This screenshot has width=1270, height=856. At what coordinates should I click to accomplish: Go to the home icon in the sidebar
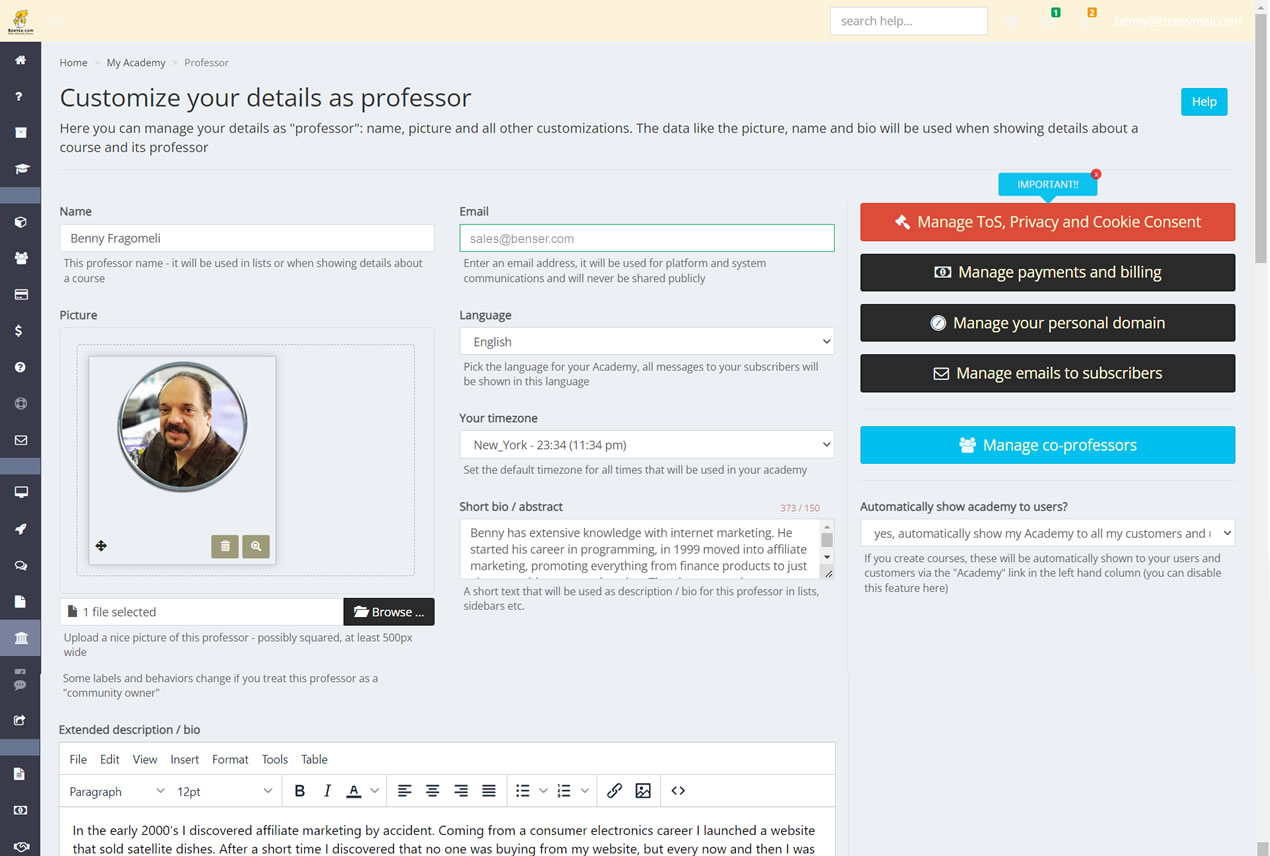[21, 60]
